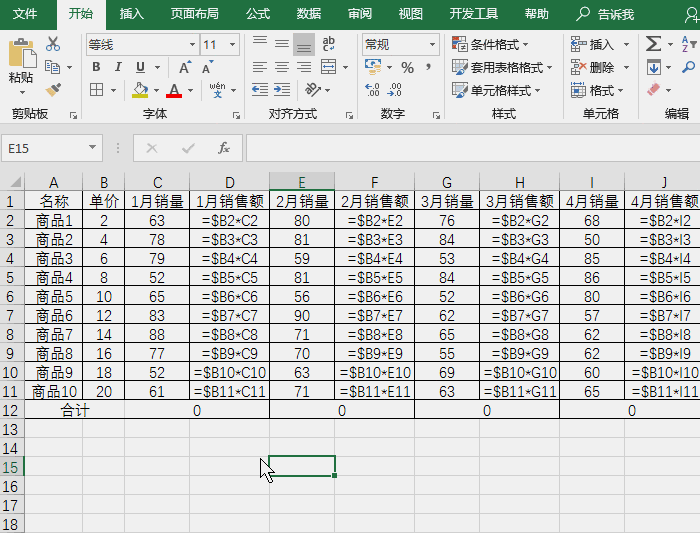Apply the red font color
The image size is (700, 533).
(174, 90)
